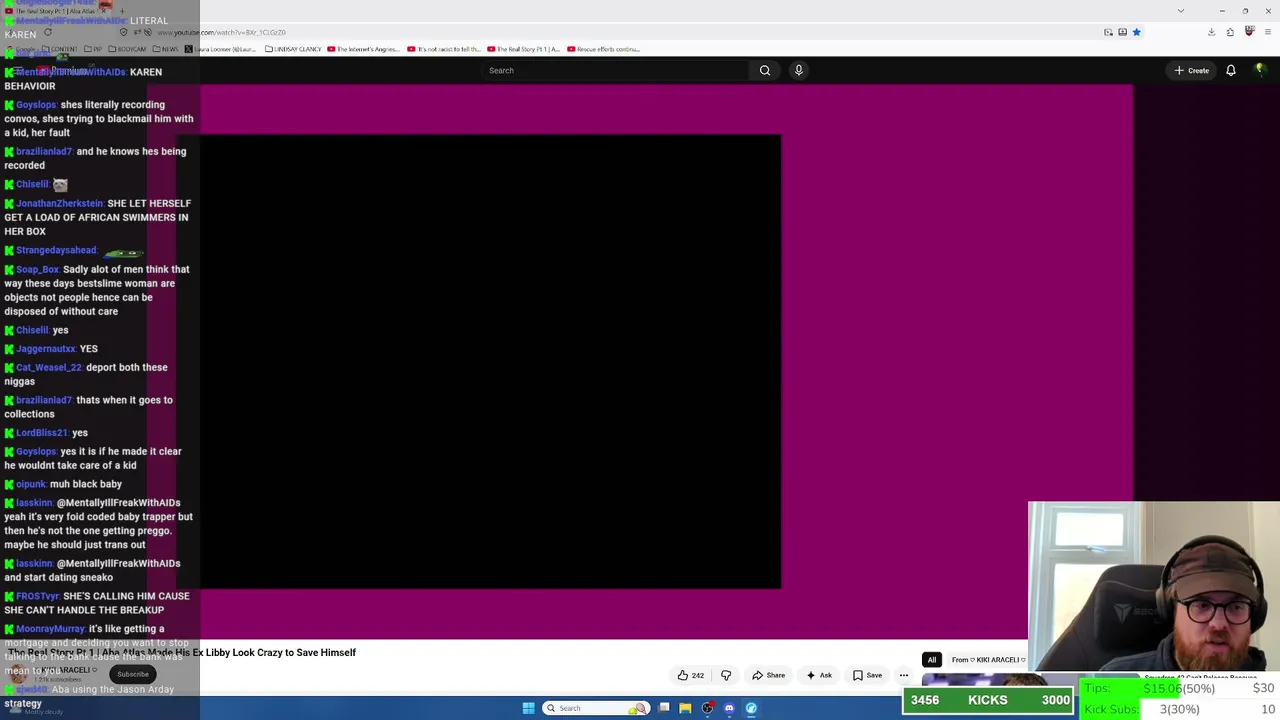The height and width of the screenshot is (720, 1280).
Task: Open OBS Studio from the taskbar
Action: click(x=707, y=708)
